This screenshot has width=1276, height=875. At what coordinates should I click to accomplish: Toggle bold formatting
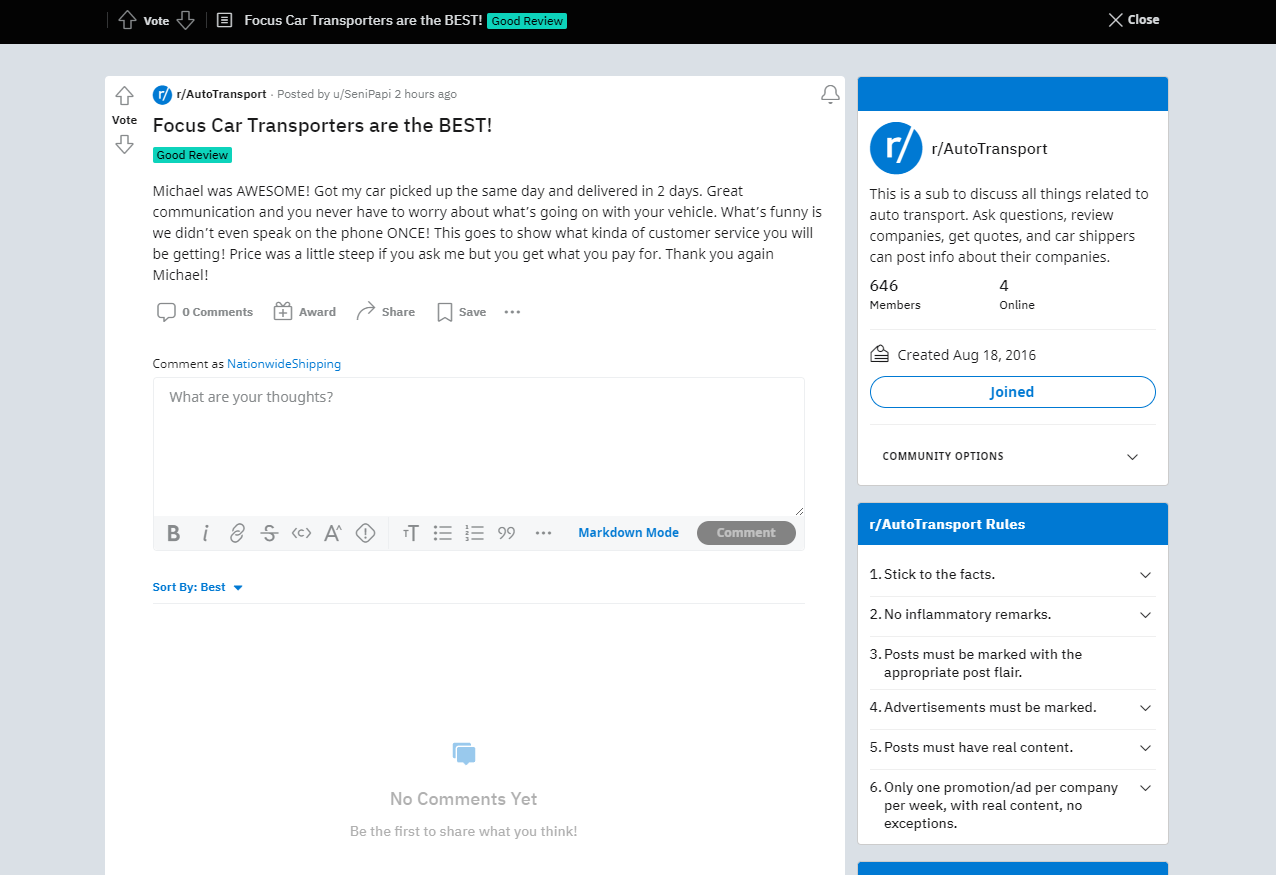point(174,533)
